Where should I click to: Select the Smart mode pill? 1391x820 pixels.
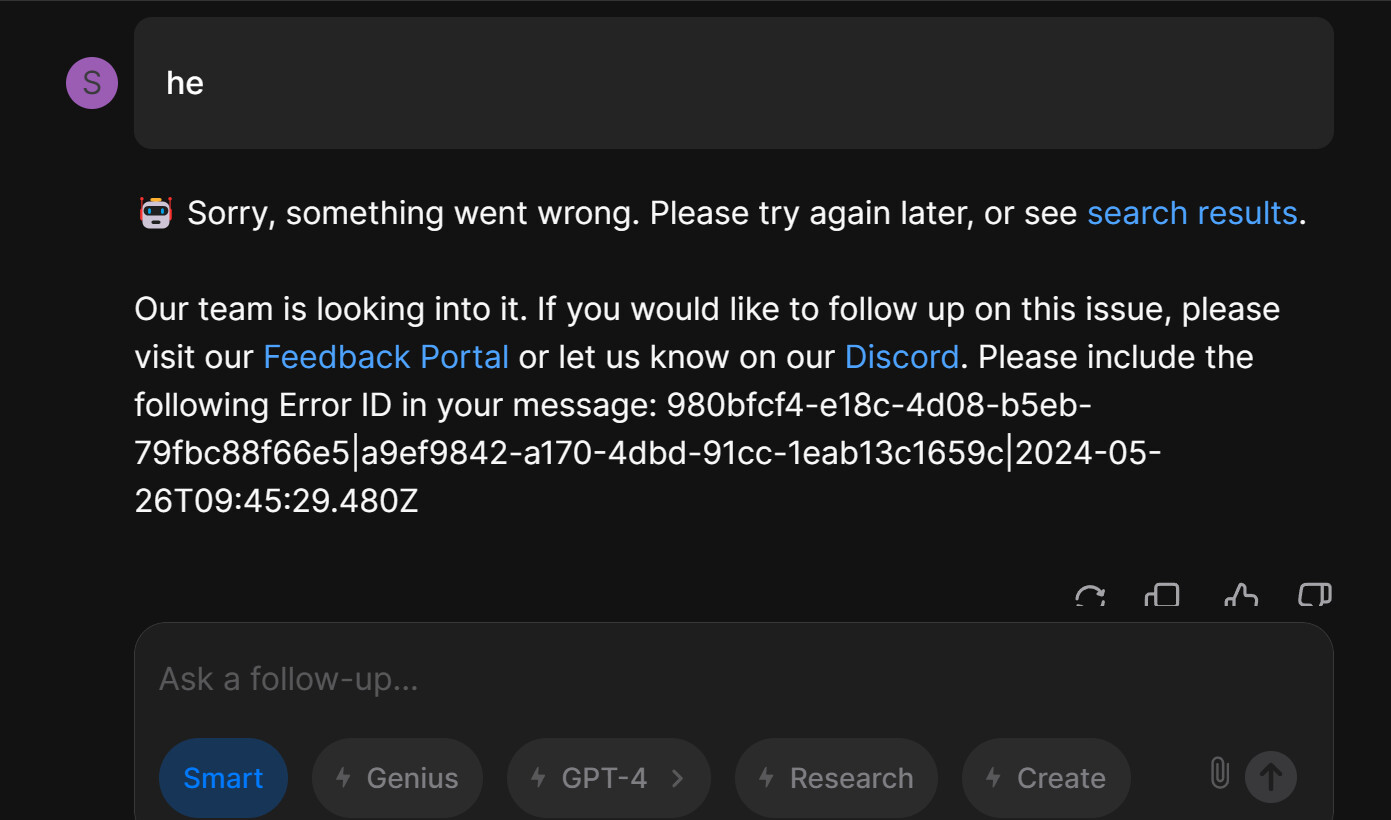click(x=223, y=778)
